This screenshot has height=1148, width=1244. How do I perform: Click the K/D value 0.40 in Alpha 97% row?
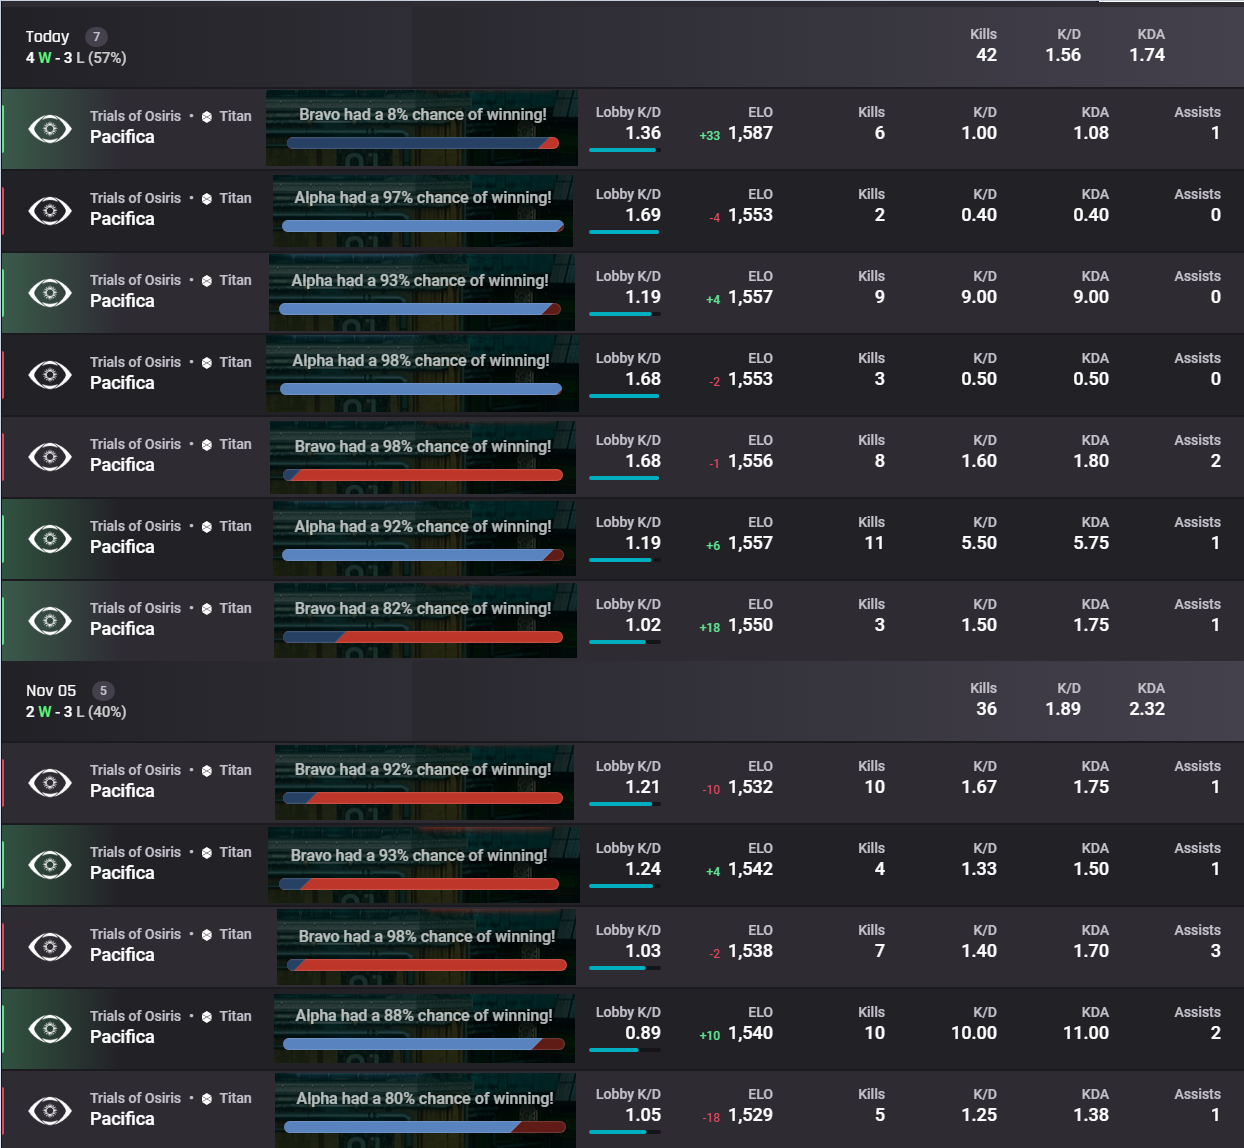coord(979,215)
